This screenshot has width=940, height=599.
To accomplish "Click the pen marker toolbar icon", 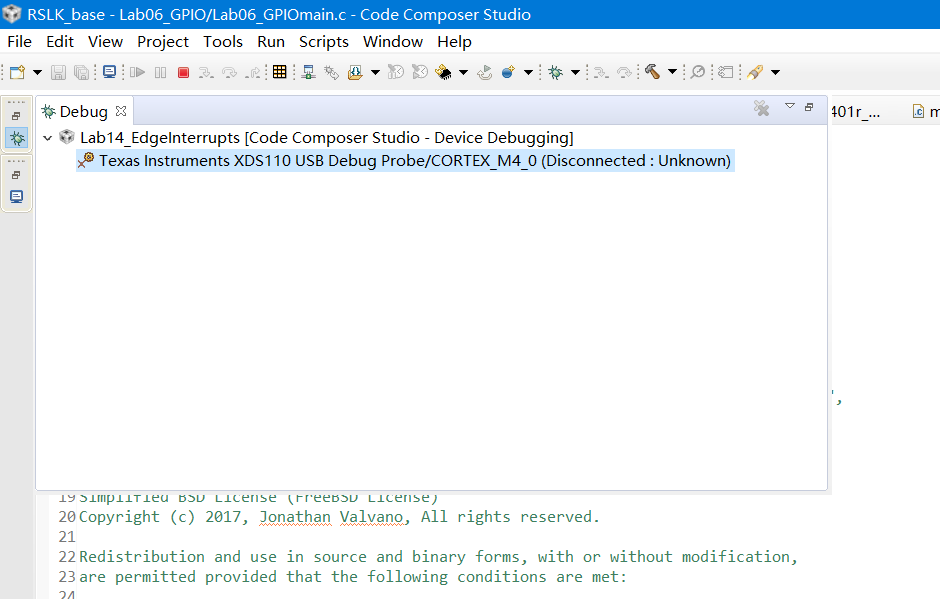I will tap(755, 73).
